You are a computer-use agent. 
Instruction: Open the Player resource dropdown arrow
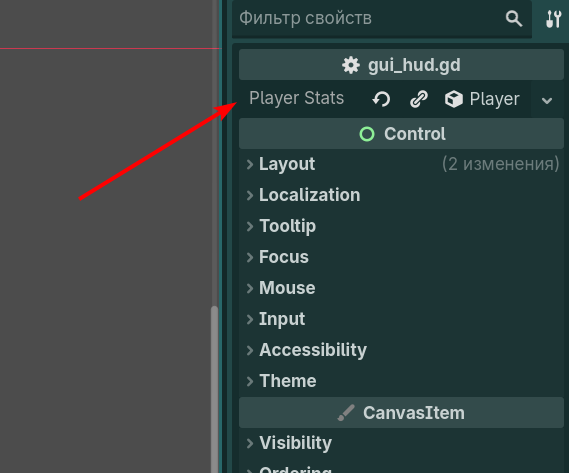(x=547, y=100)
